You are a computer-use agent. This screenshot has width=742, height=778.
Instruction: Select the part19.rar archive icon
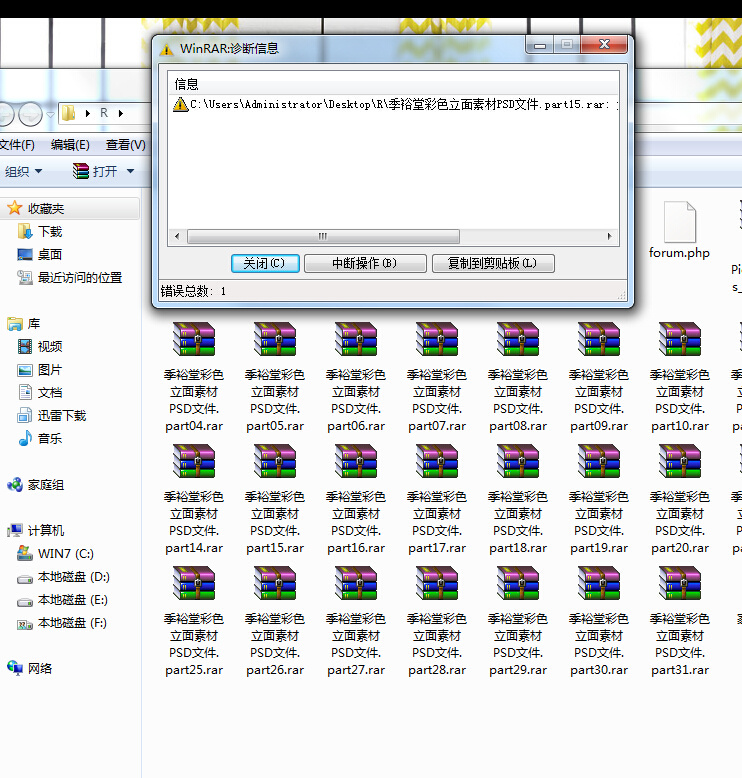pyautogui.click(x=599, y=463)
